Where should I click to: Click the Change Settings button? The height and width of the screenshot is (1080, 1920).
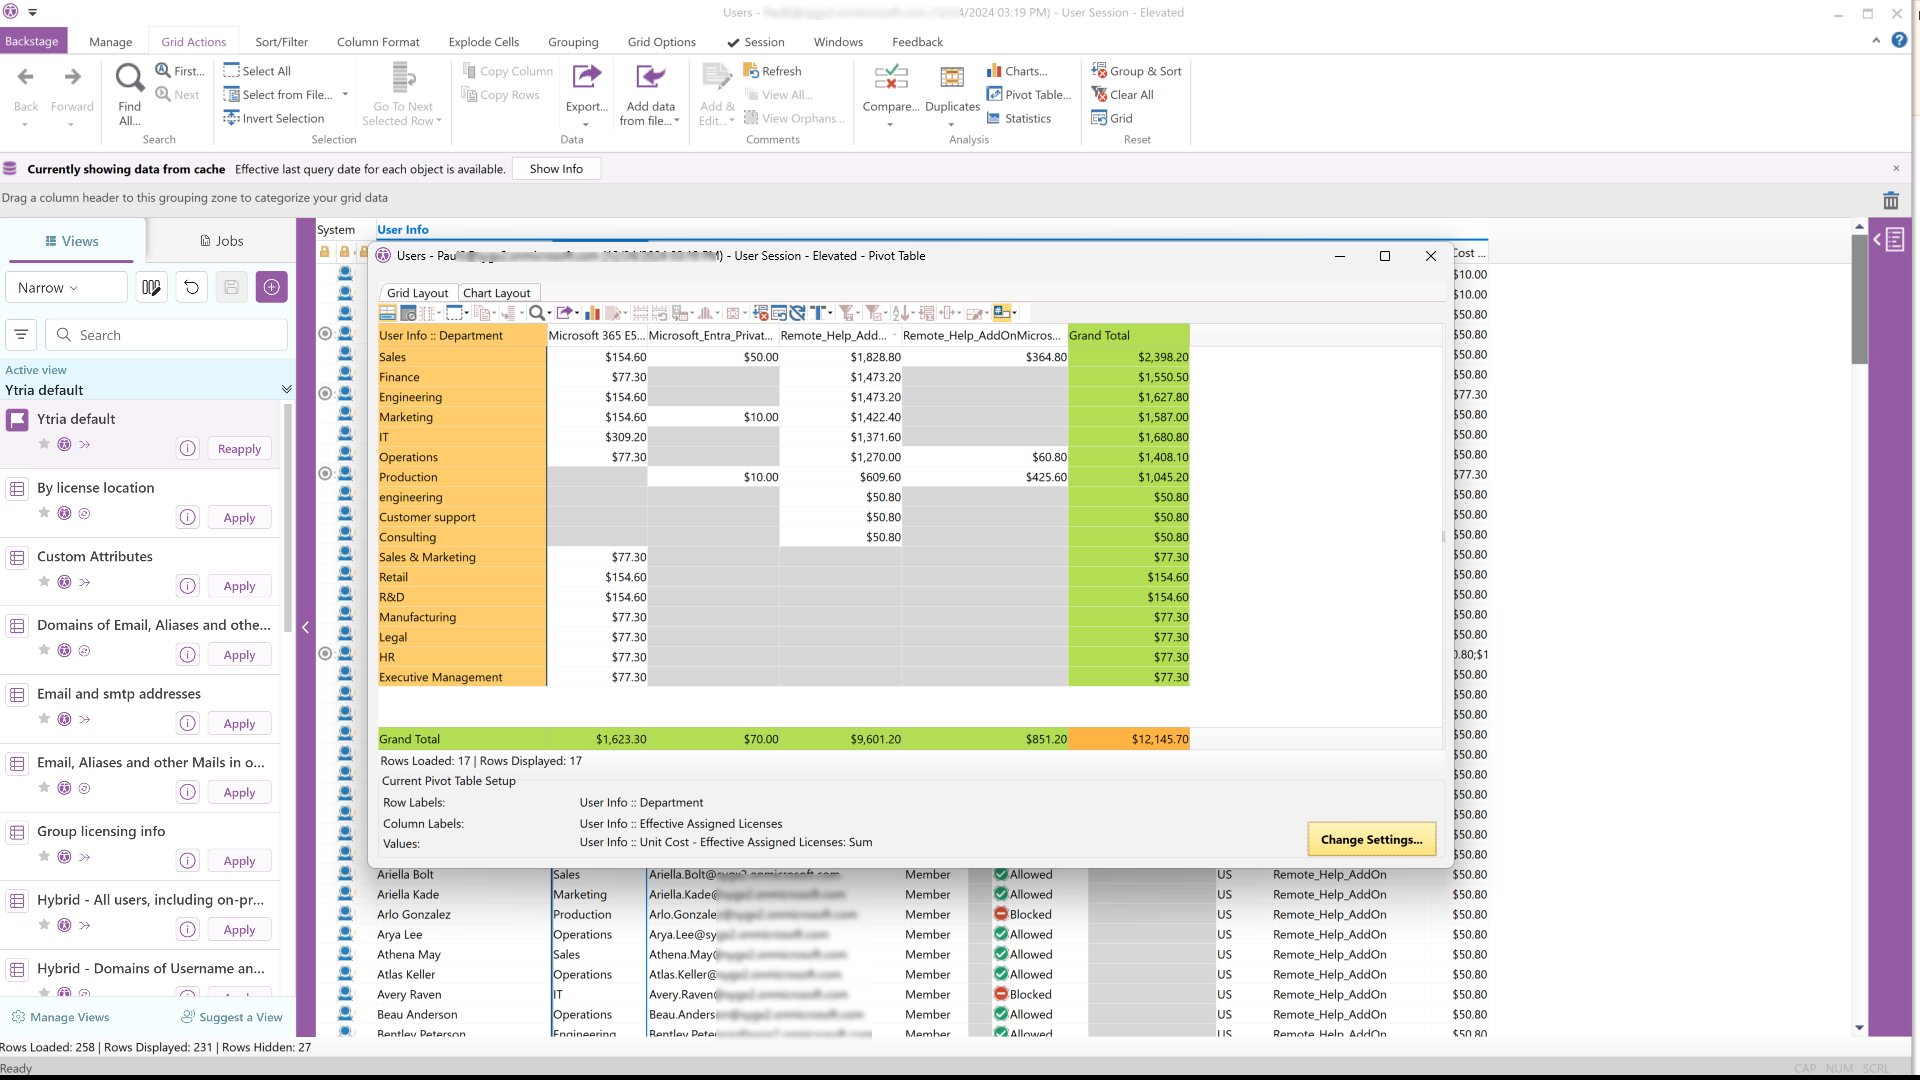pyautogui.click(x=1371, y=840)
